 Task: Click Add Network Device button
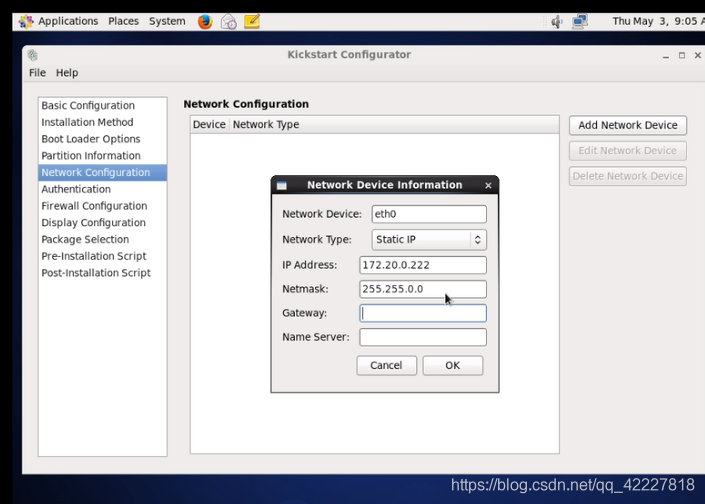coord(628,125)
